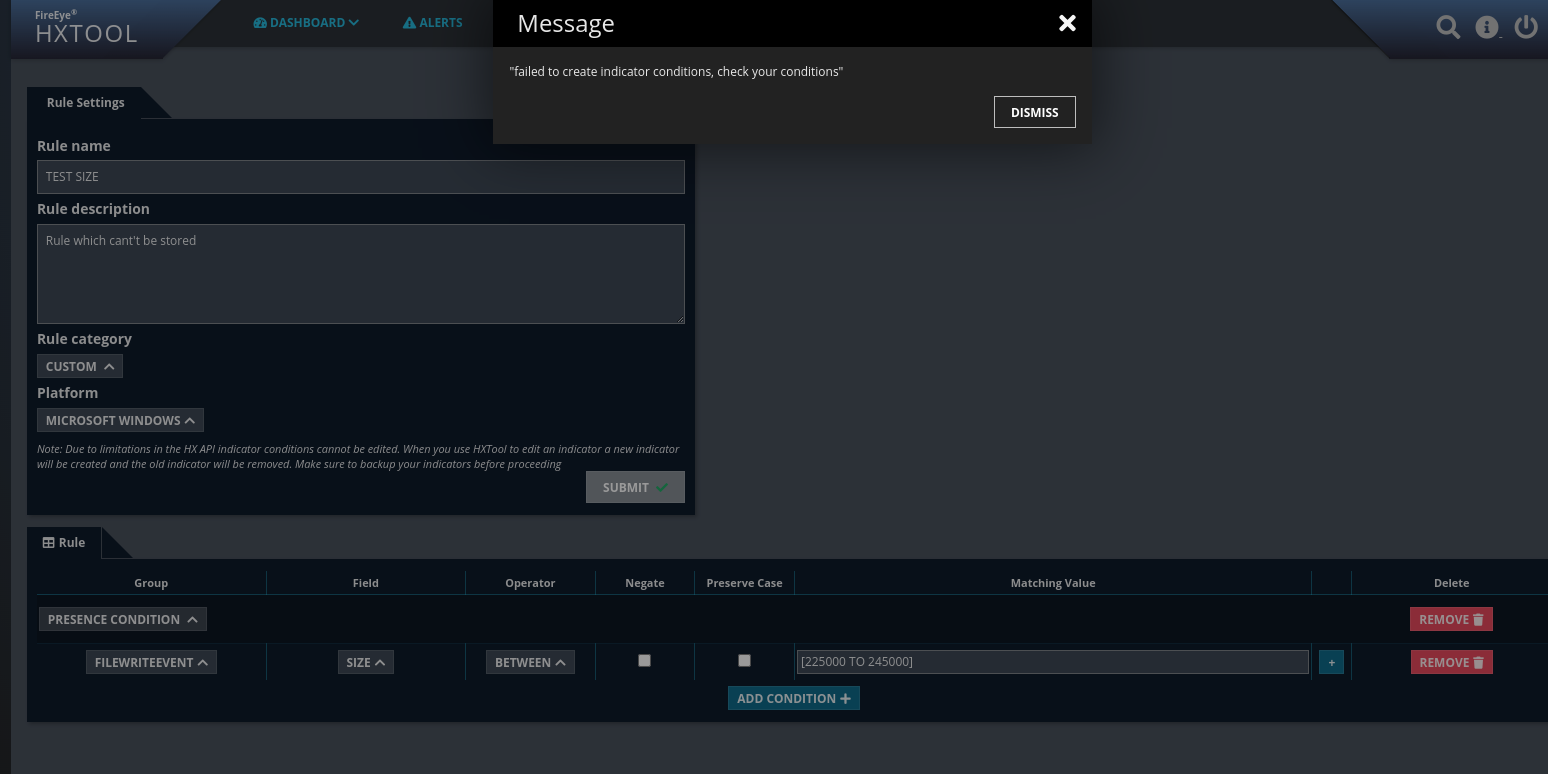Click the grid icon on the Rule tab

pyautogui.click(x=49, y=542)
